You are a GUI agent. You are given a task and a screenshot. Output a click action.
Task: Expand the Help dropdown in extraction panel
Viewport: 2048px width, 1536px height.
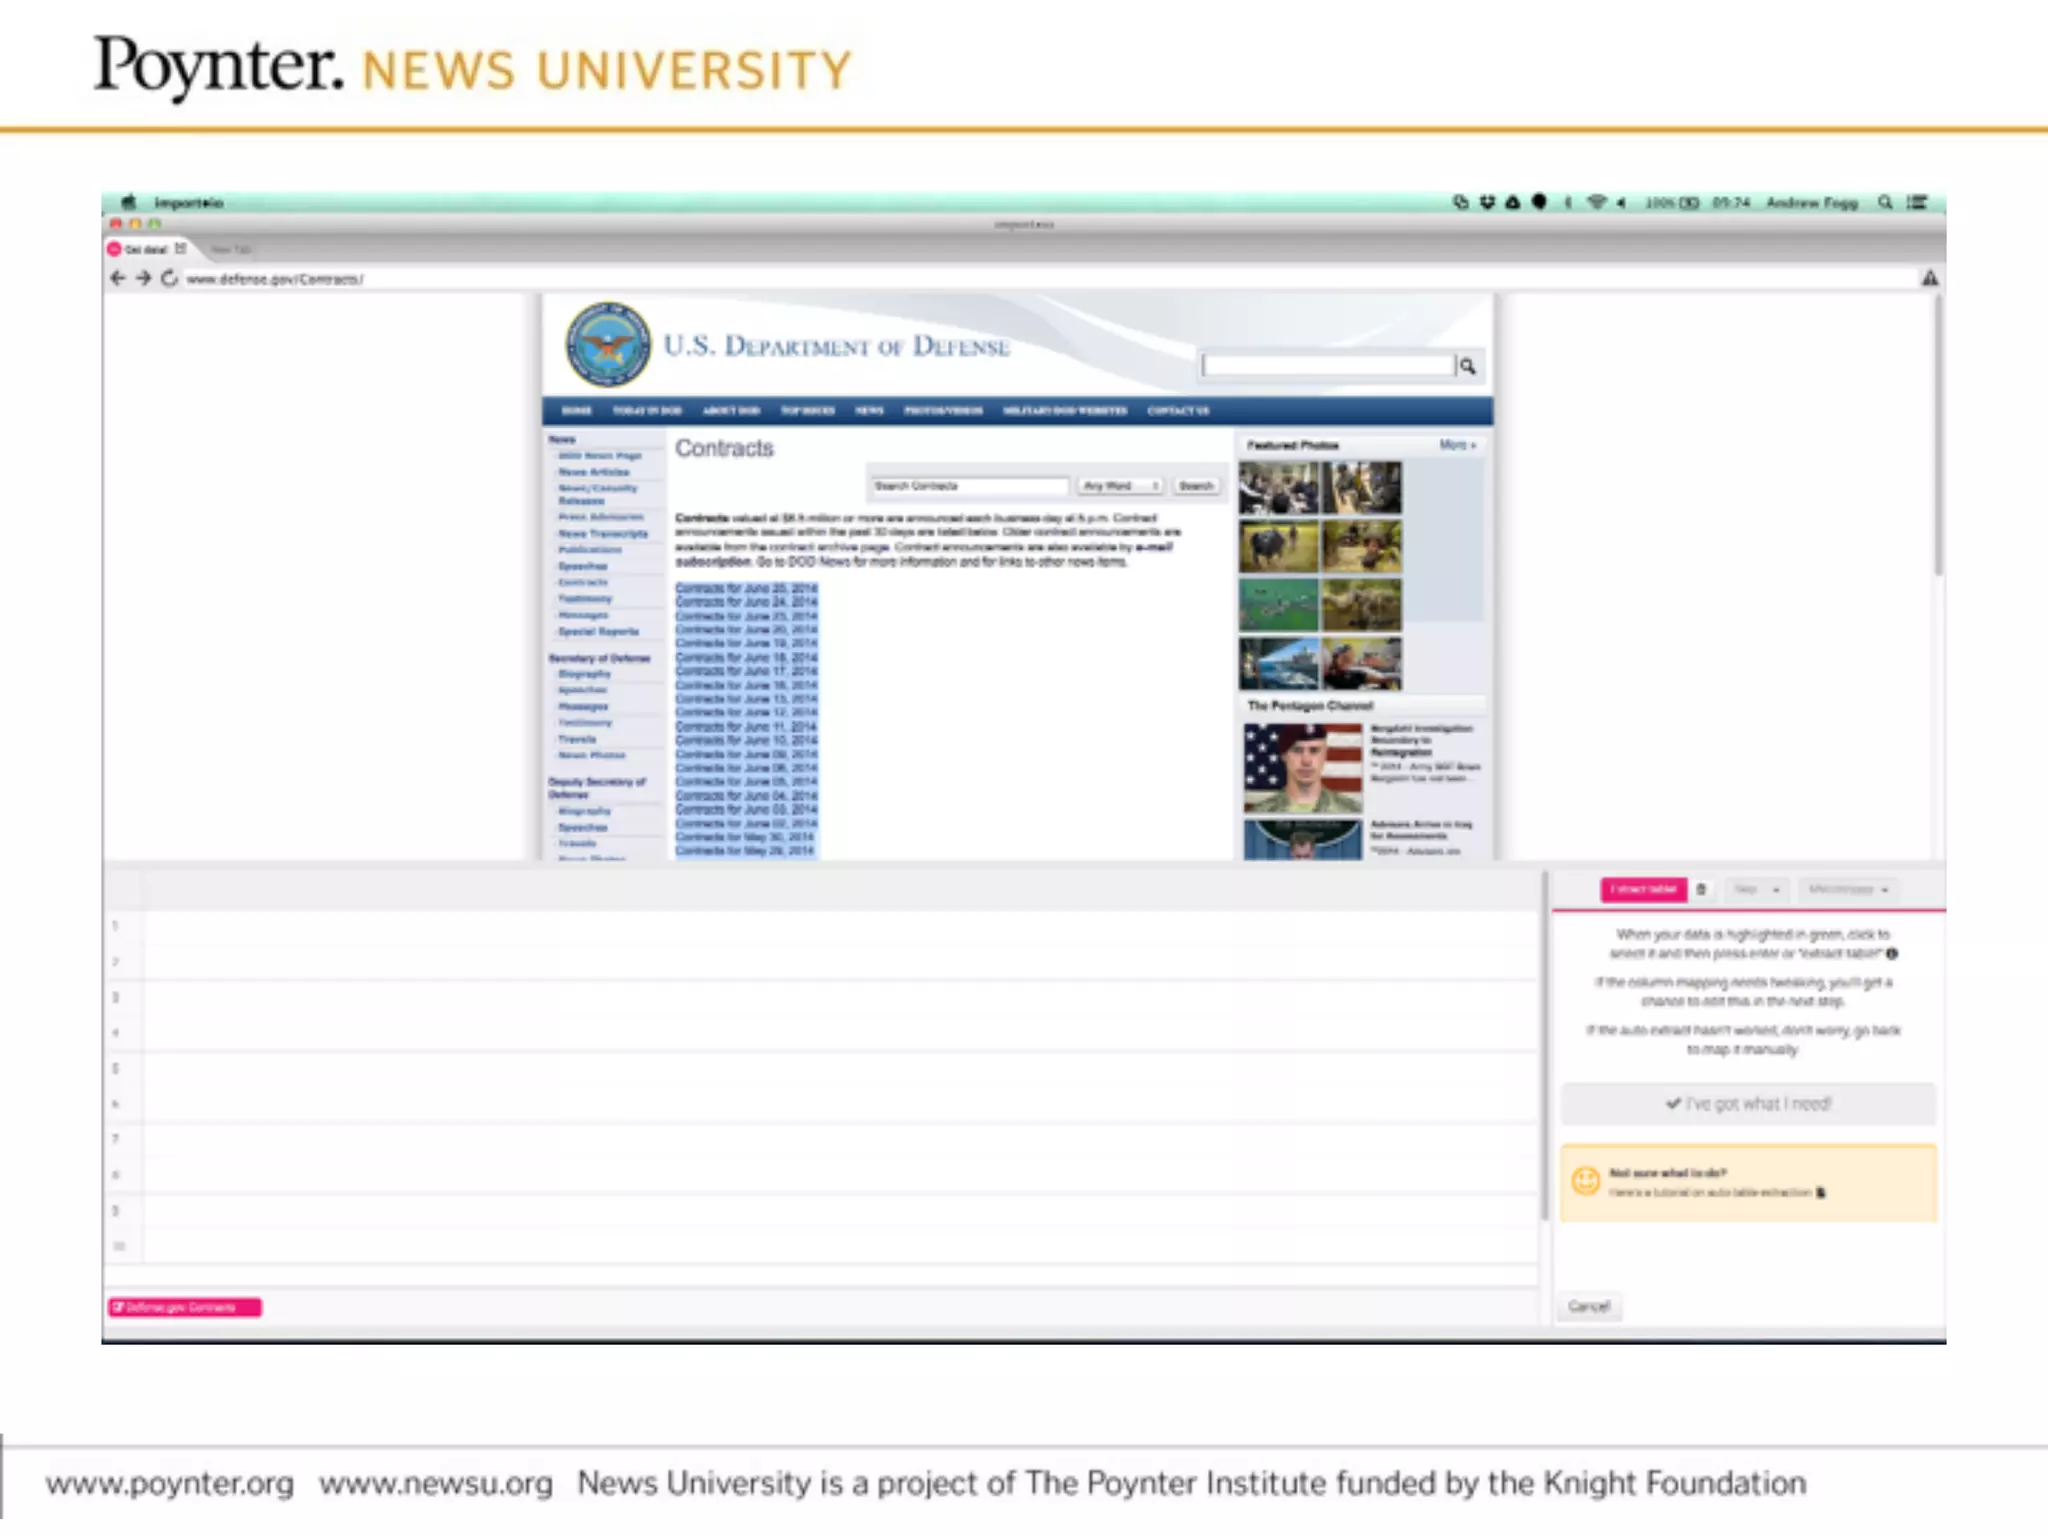click(x=1757, y=889)
